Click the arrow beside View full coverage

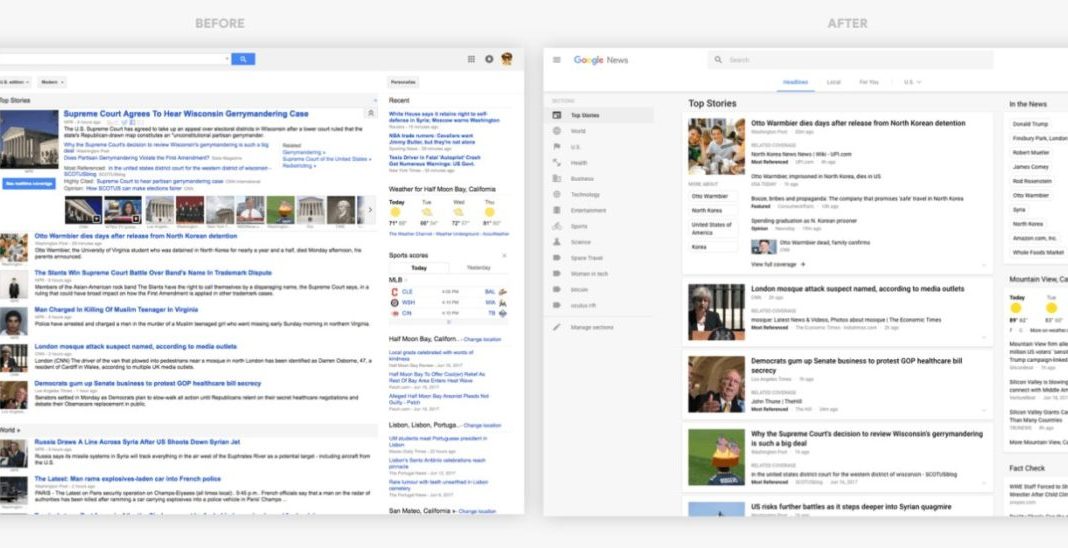click(803, 264)
